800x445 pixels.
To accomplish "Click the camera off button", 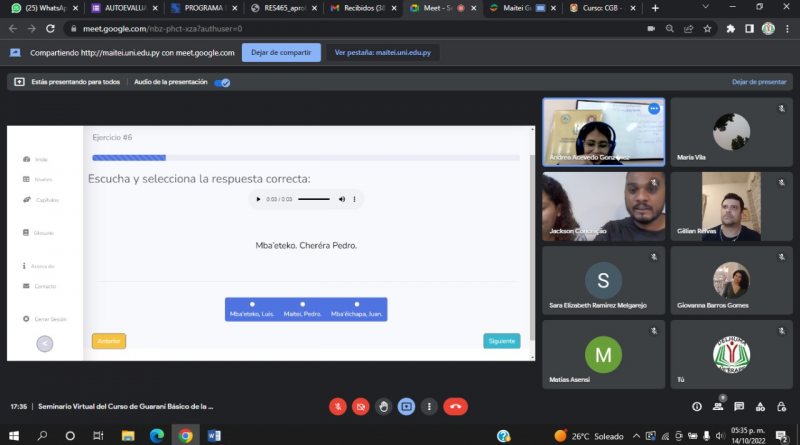I will [360, 406].
